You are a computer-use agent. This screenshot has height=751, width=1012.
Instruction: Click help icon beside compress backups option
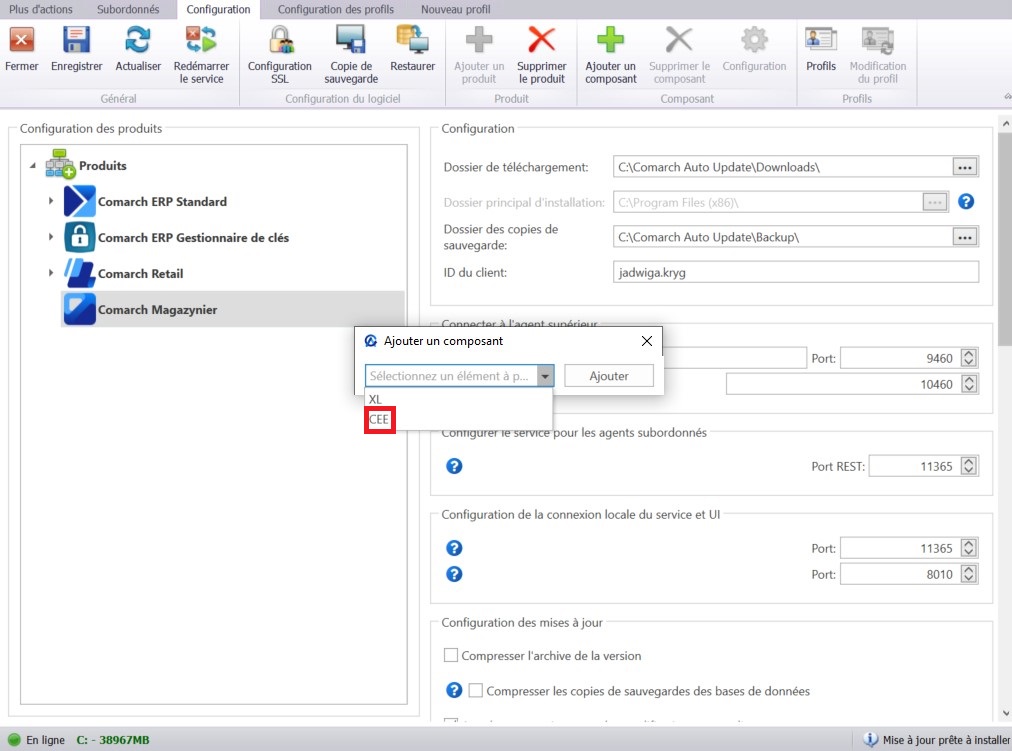(454, 690)
